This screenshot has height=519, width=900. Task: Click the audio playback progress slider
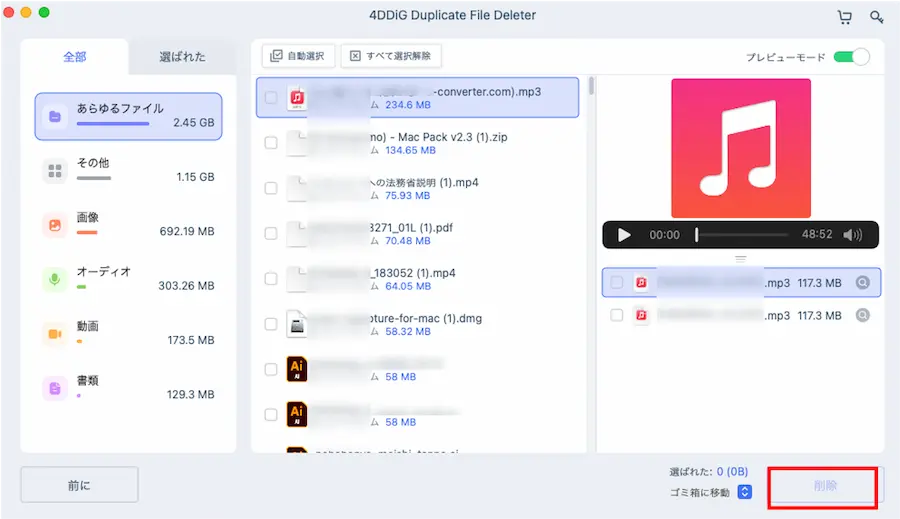pos(742,235)
